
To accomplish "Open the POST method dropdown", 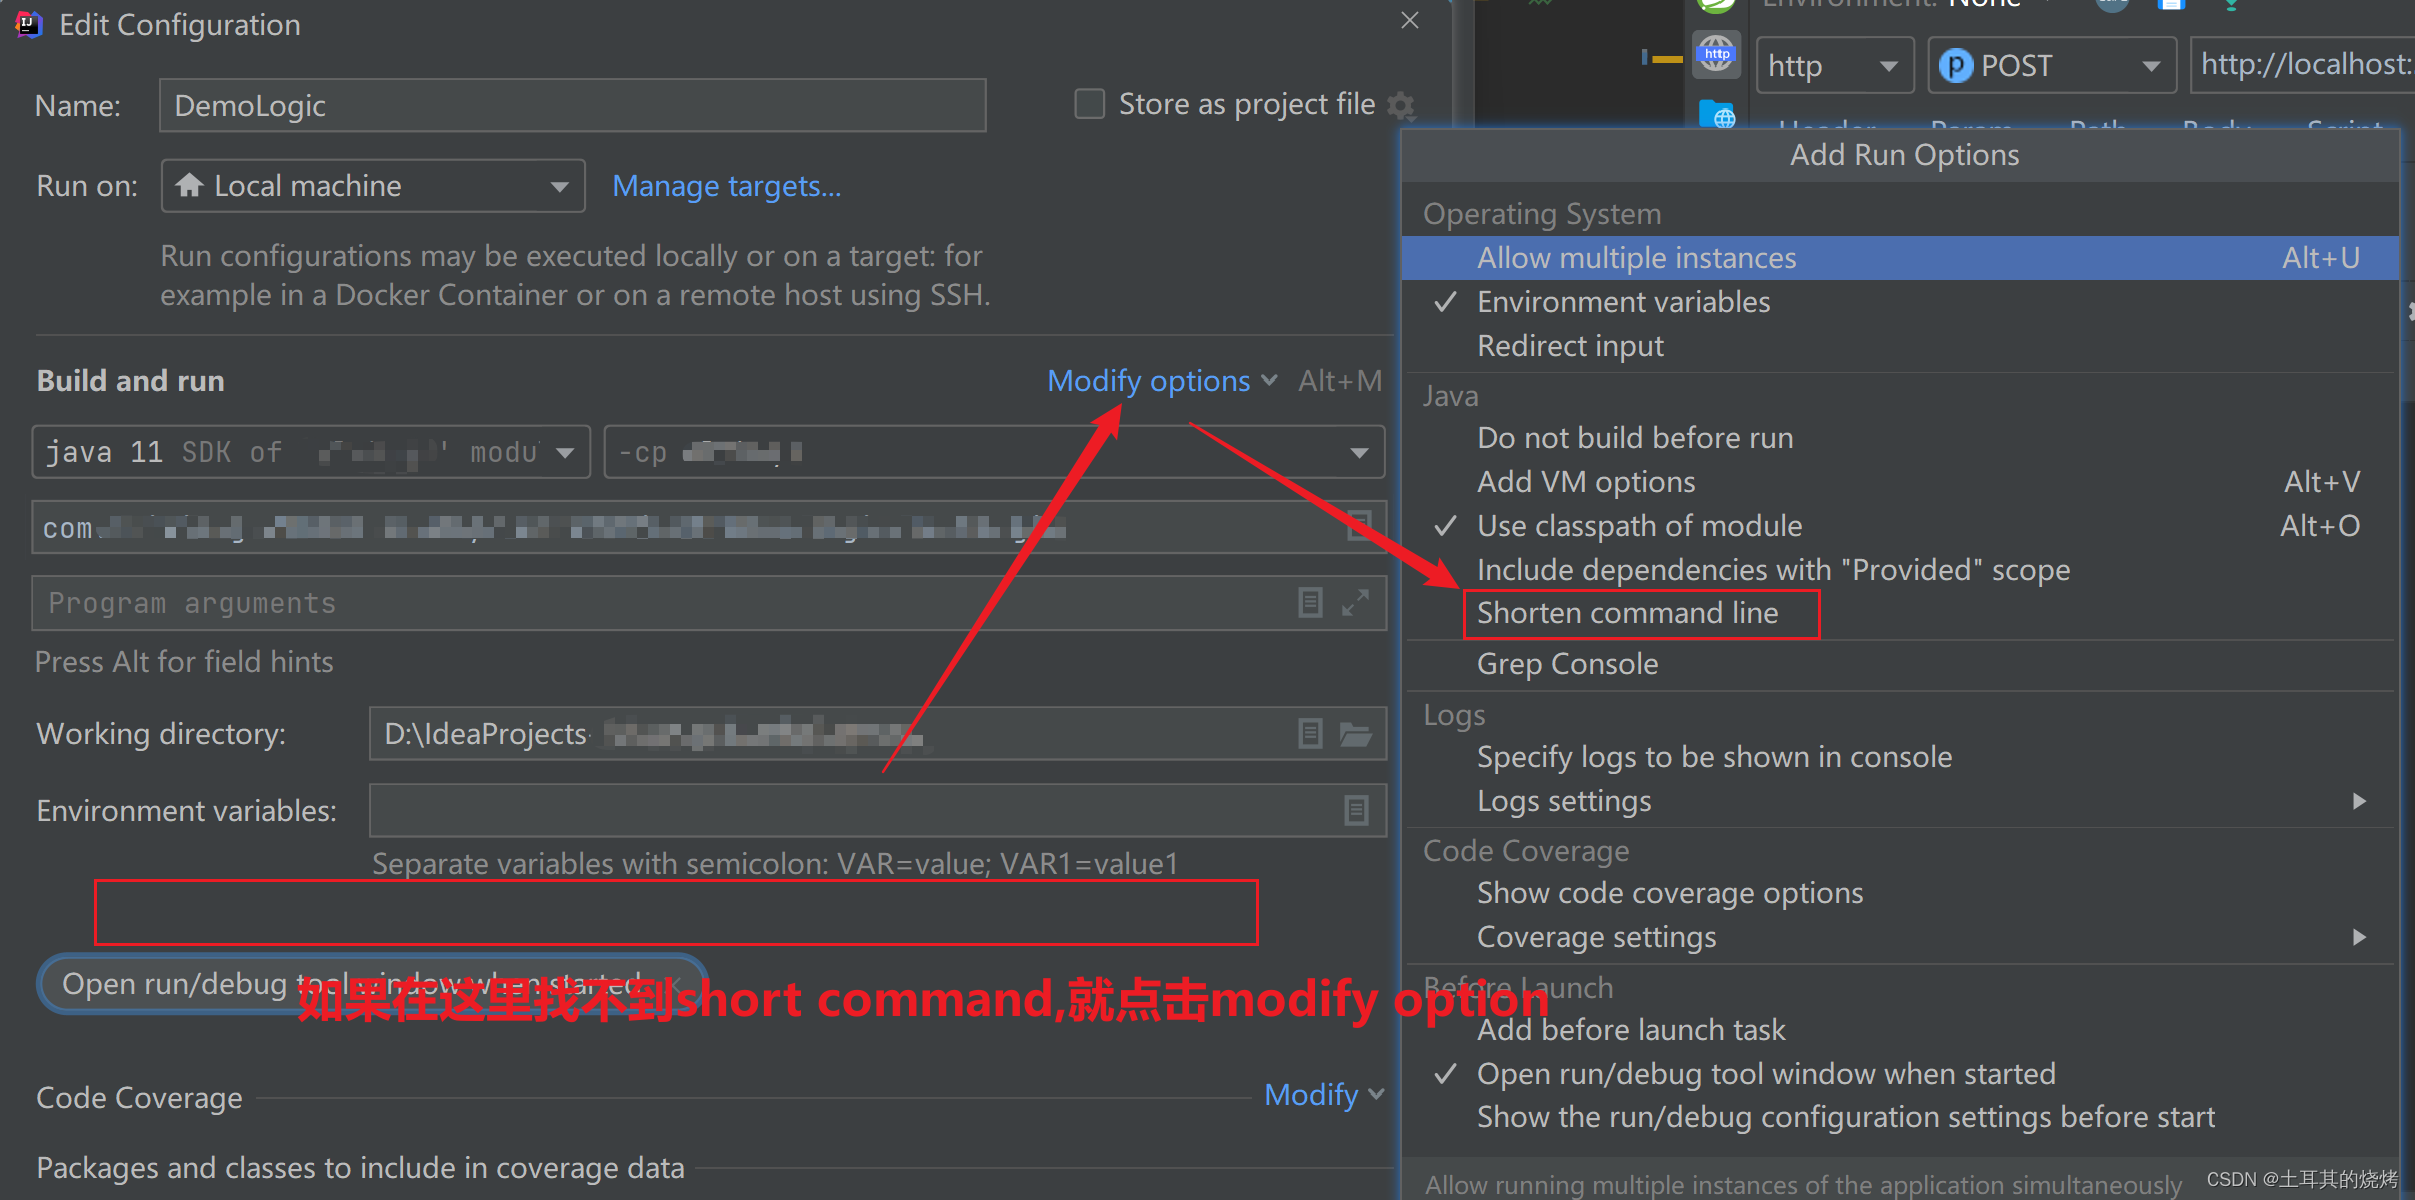I will [x=2050, y=66].
